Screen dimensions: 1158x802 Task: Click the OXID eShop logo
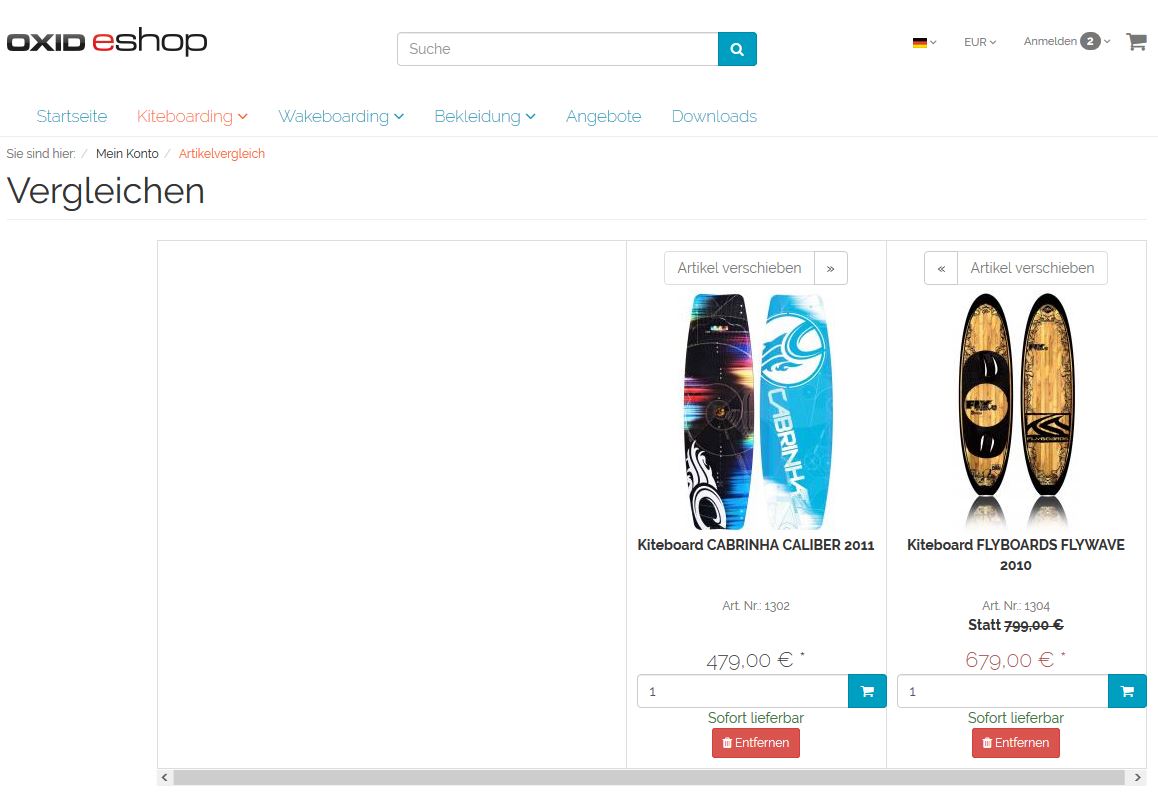107,41
